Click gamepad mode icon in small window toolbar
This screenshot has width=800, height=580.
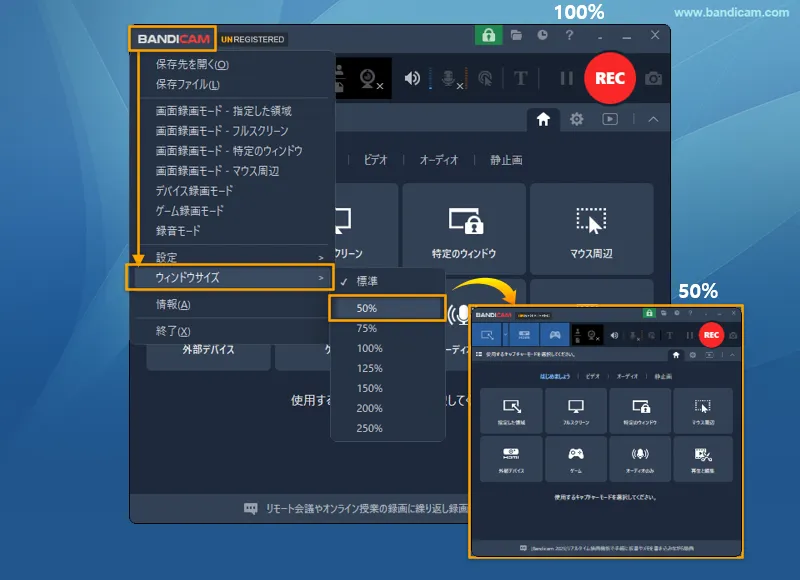tap(555, 335)
